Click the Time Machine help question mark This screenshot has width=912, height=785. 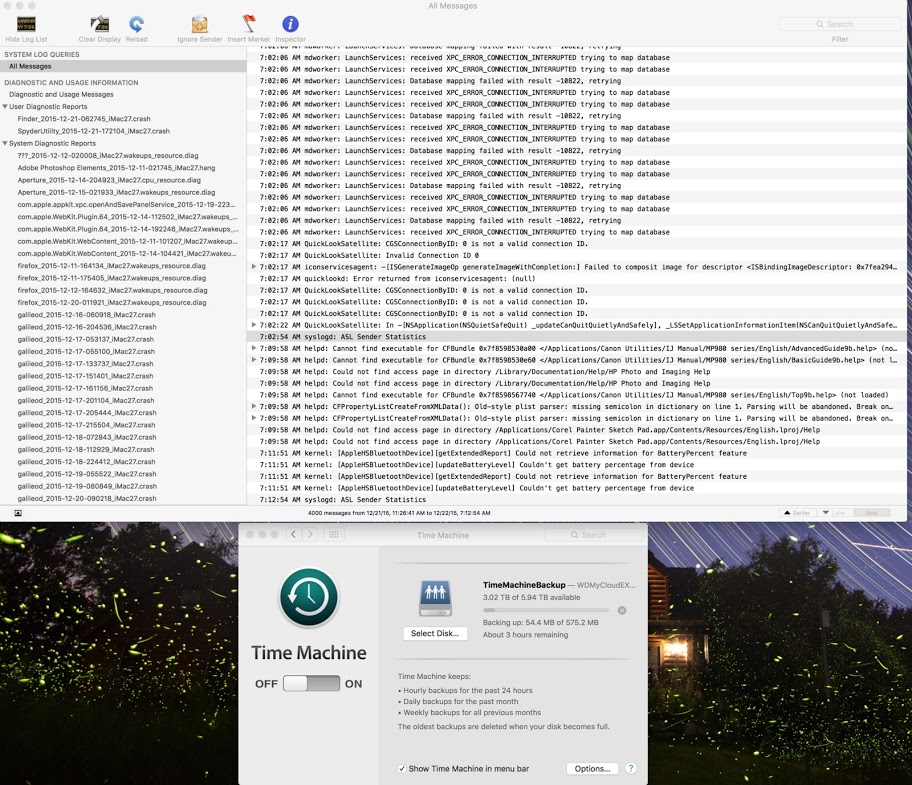coord(630,769)
